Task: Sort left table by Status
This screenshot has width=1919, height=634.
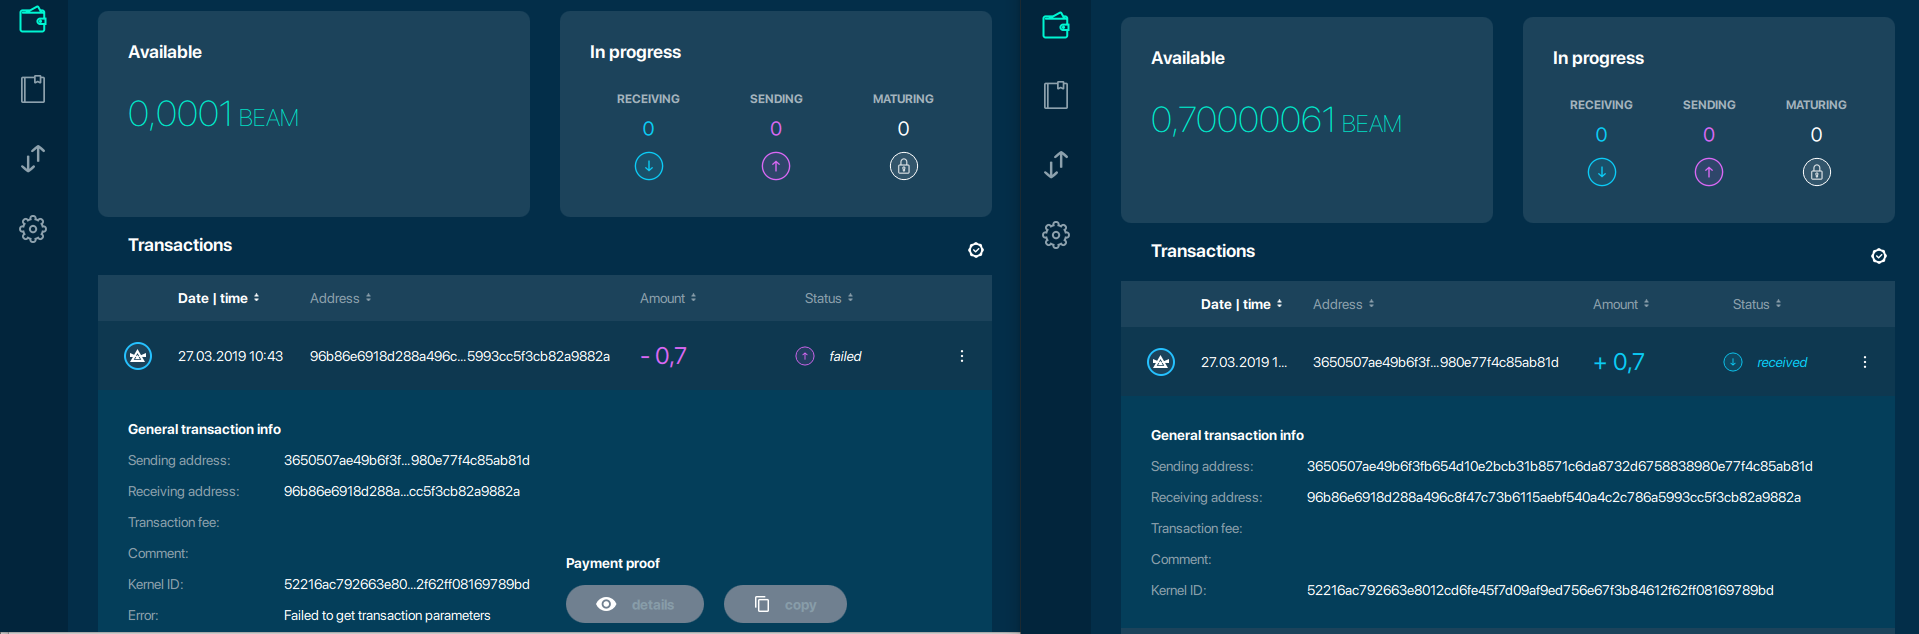Action: point(829,298)
